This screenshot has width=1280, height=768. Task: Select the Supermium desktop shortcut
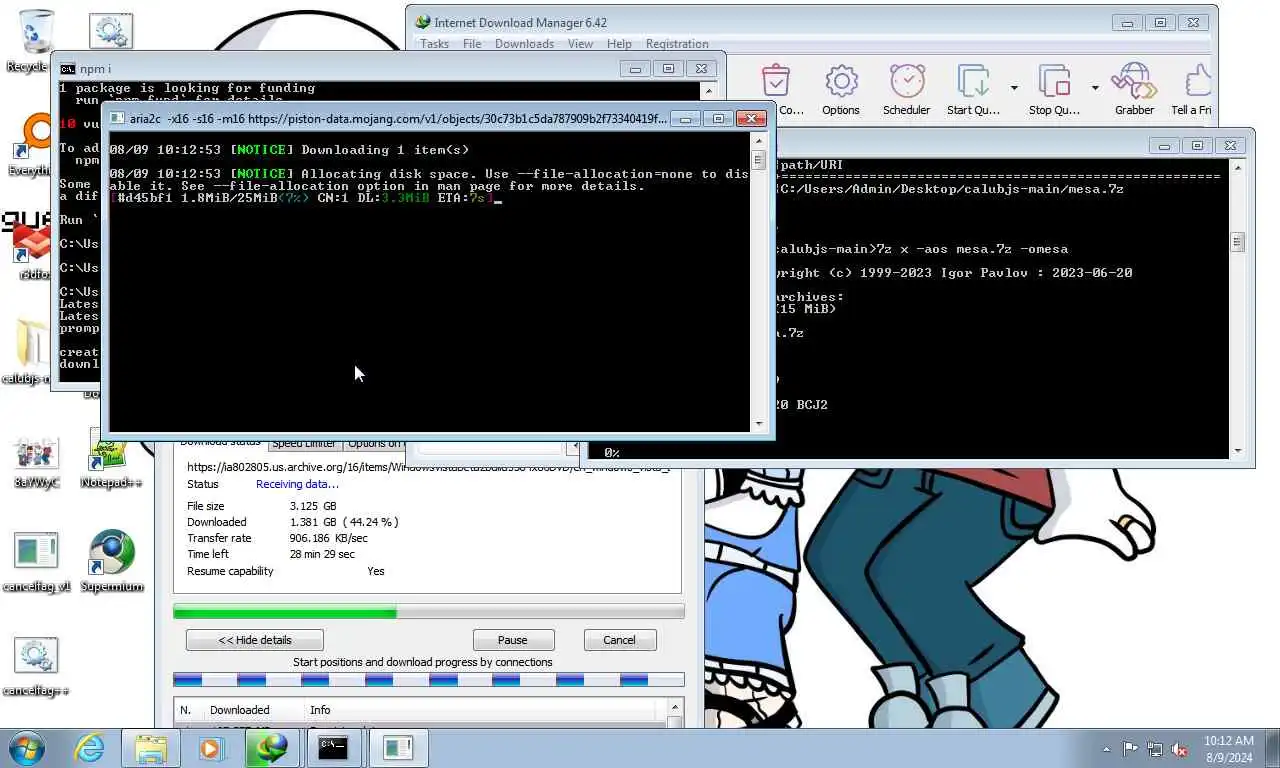[x=111, y=561]
